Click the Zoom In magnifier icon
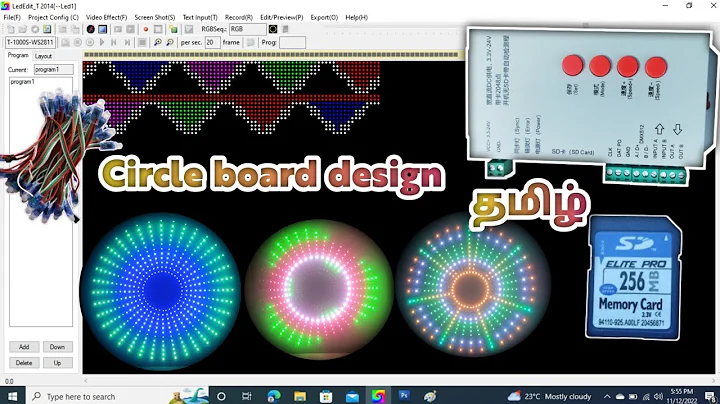720x404 pixels. pos(158,42)
